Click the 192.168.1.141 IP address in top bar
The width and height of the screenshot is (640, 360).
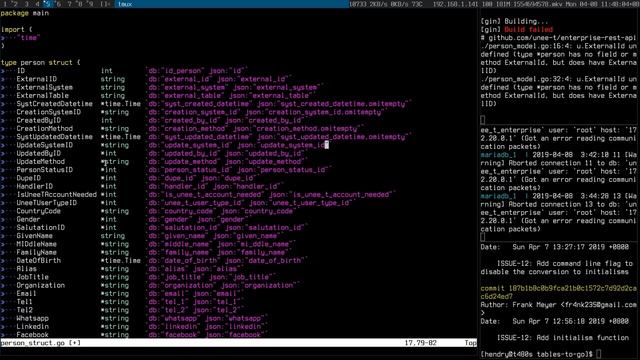coord(457,4)
